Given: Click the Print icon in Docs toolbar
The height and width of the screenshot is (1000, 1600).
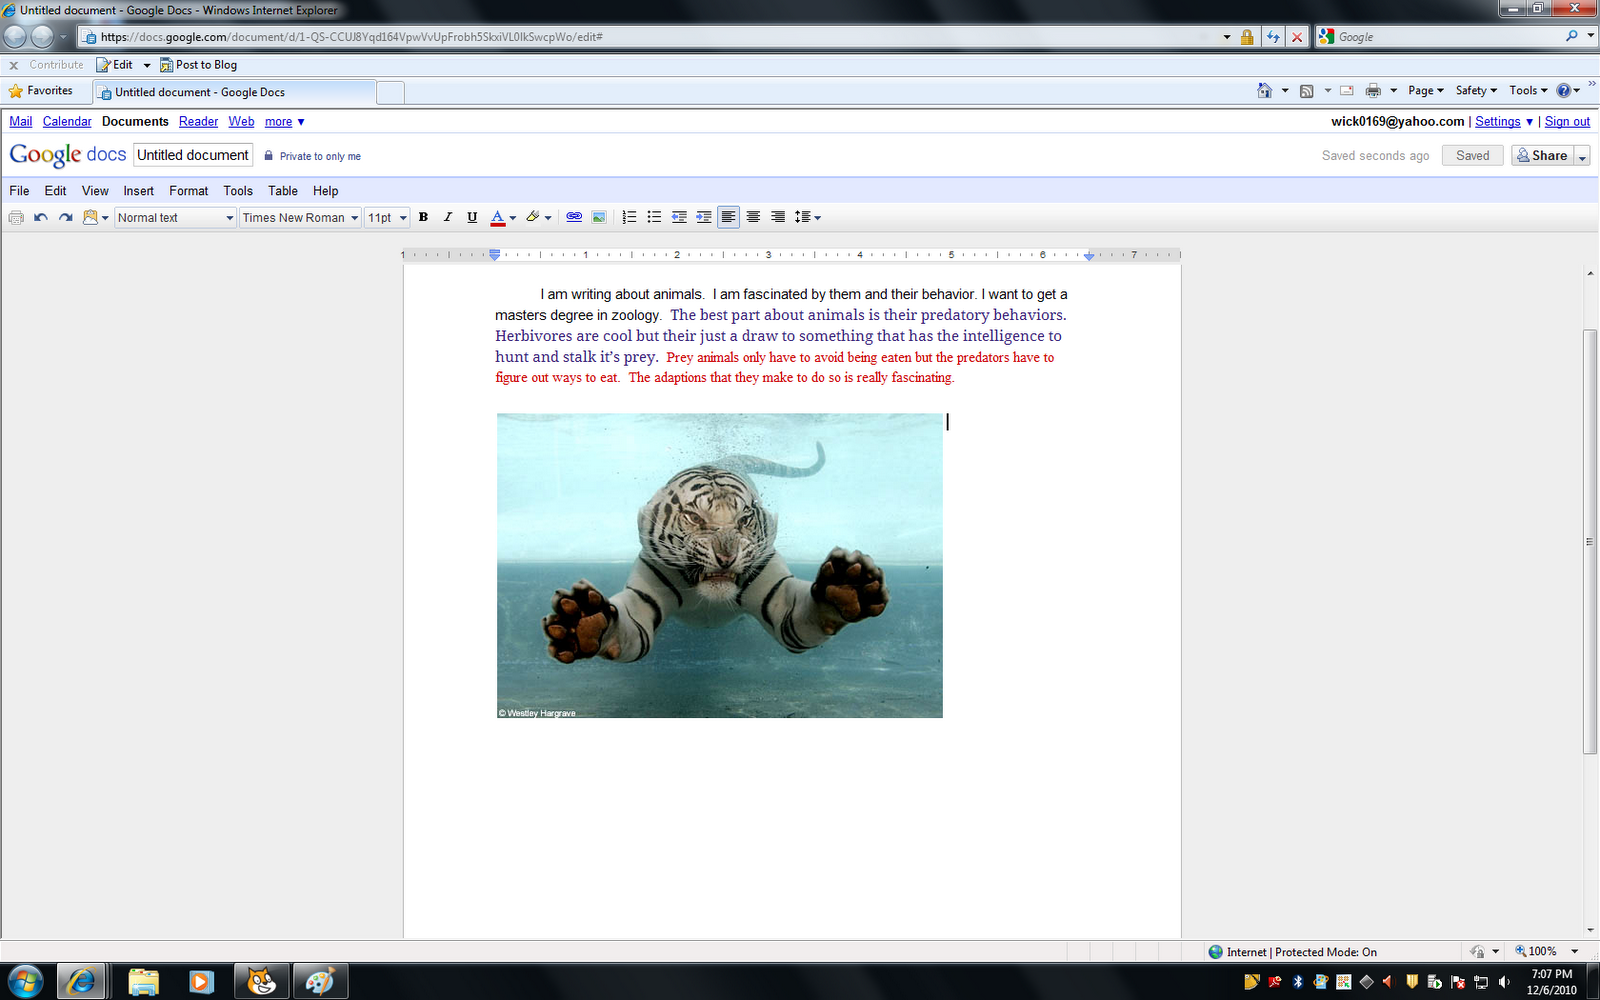Looking at the screenshot, I should pyautogui.click(x=16, y=217).
